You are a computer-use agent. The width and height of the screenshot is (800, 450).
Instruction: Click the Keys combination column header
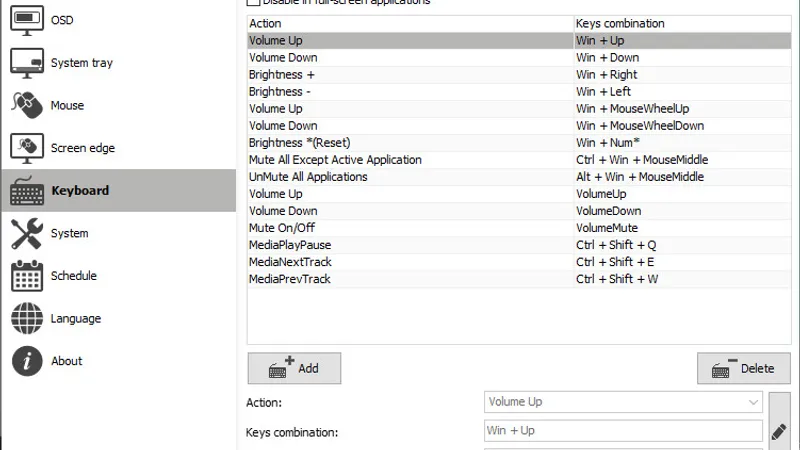682,23
